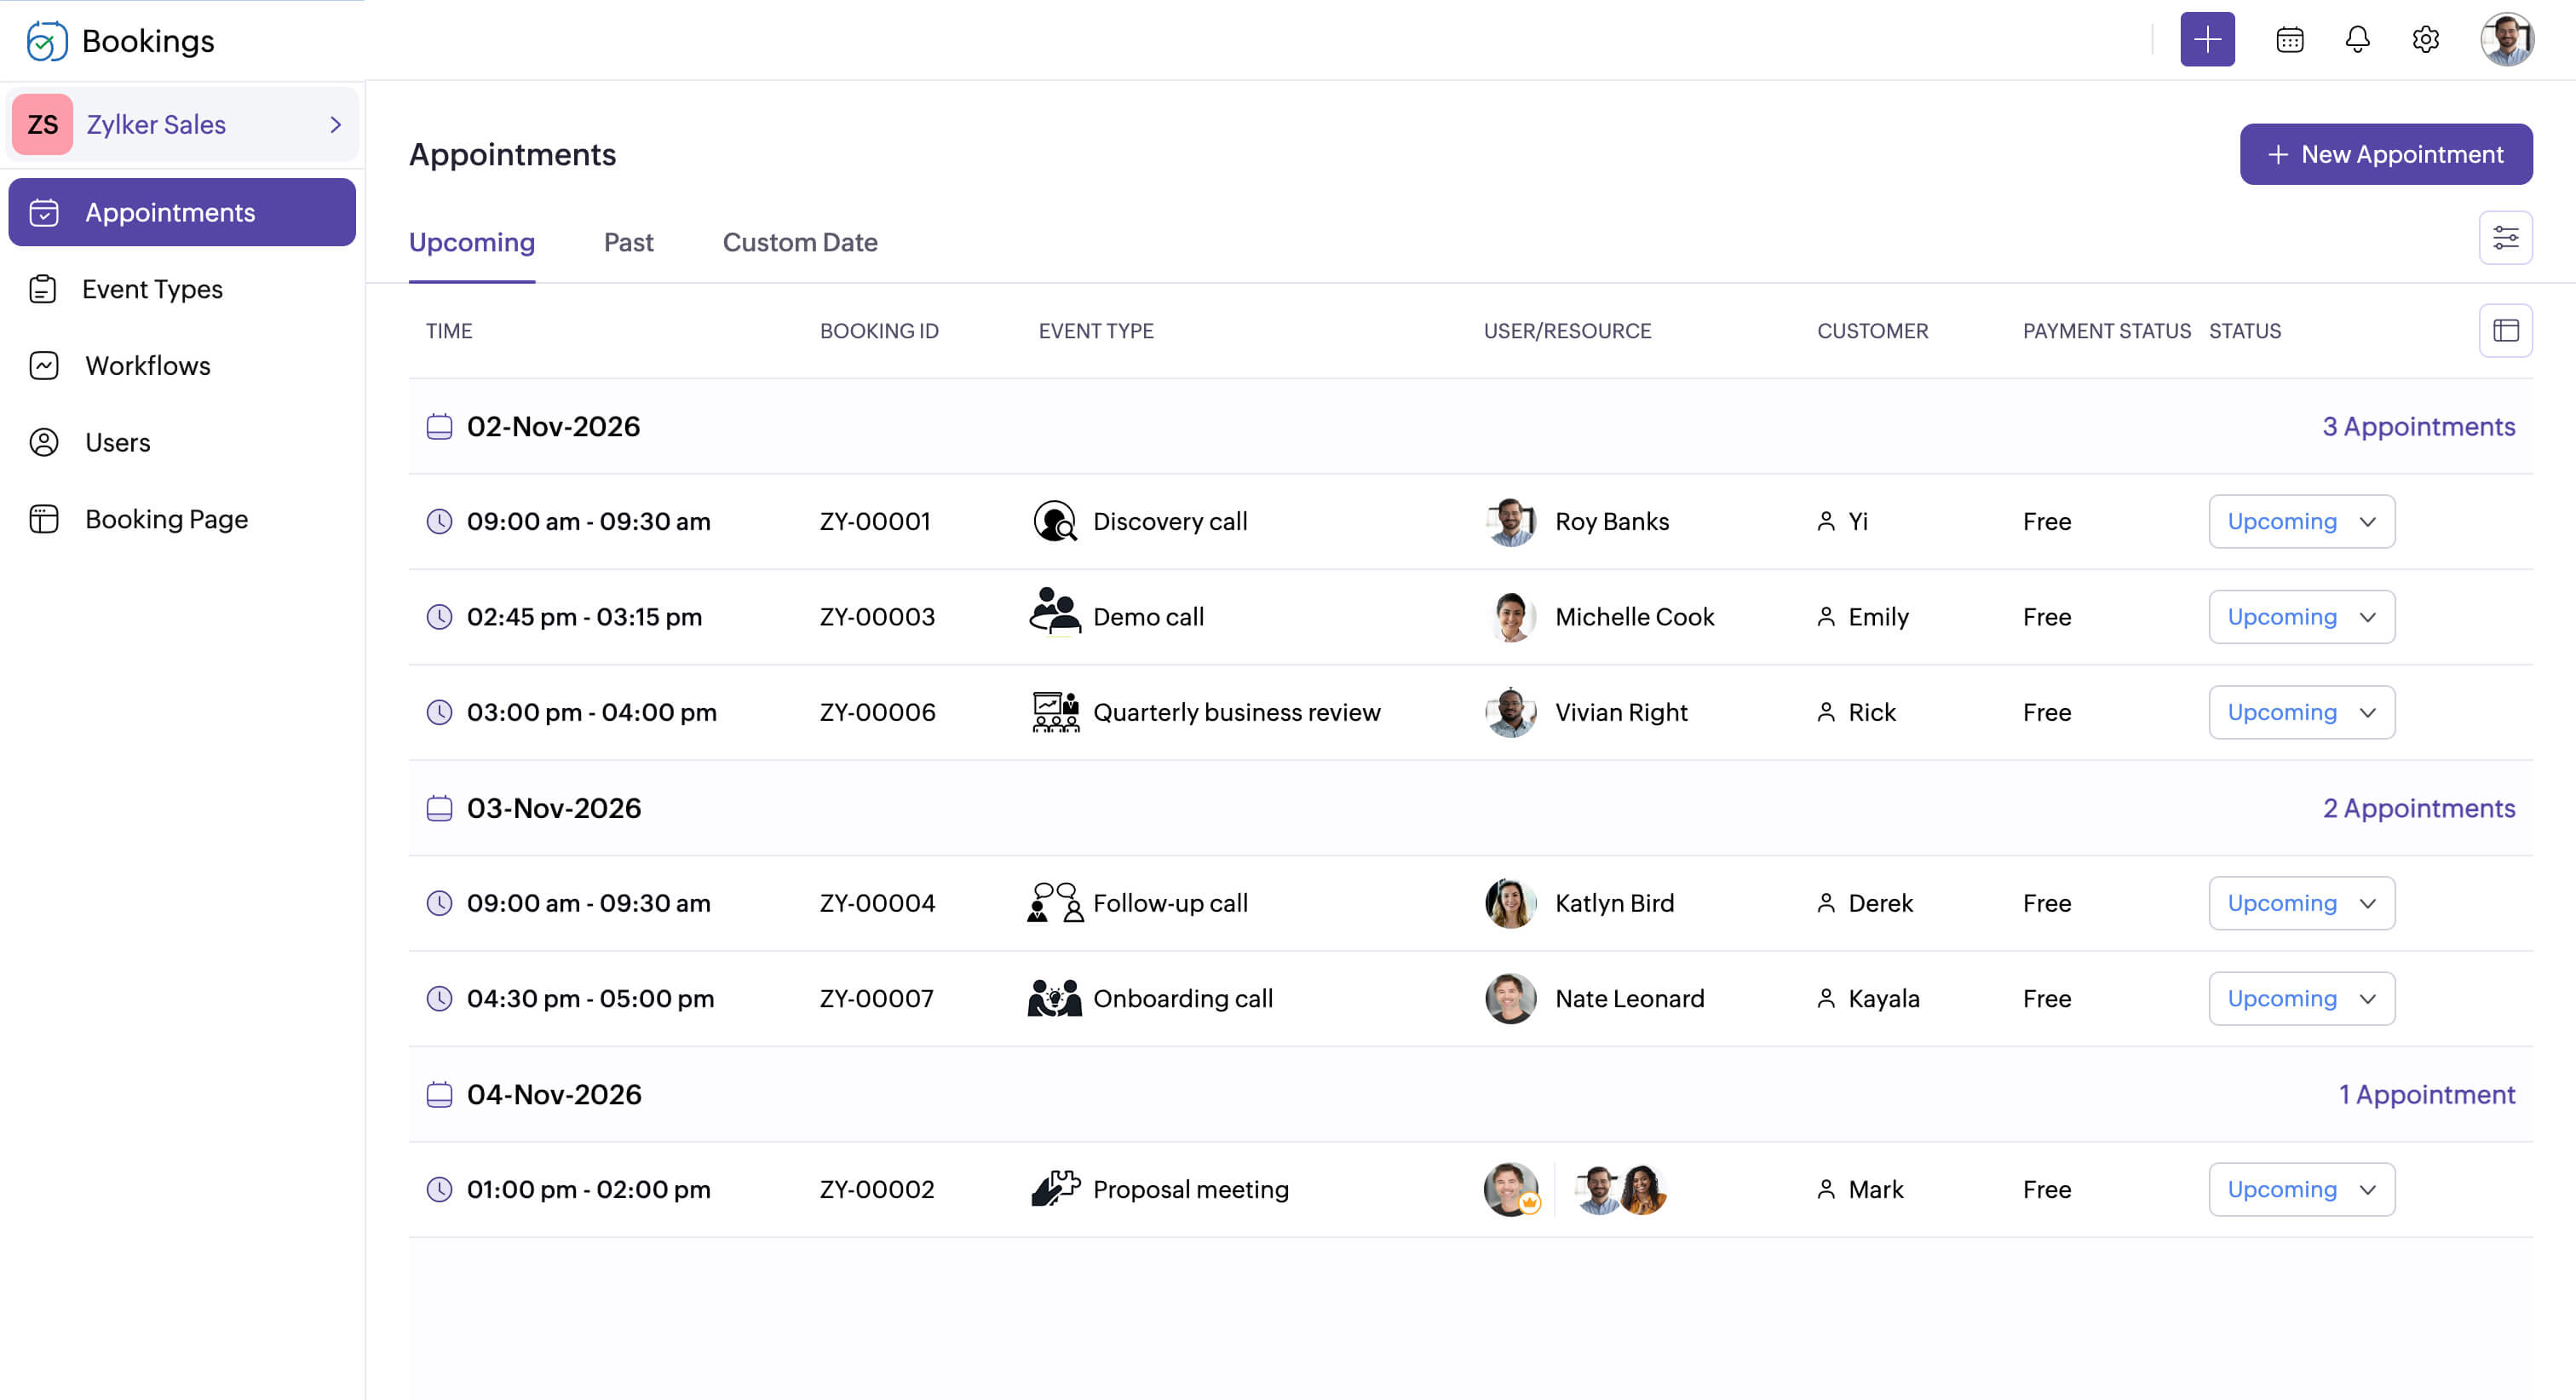Image resolution: width=2576 pixels, height=1400 pixels.
Task: Select Event Types in the sidebar
Action: click(152, 289)
